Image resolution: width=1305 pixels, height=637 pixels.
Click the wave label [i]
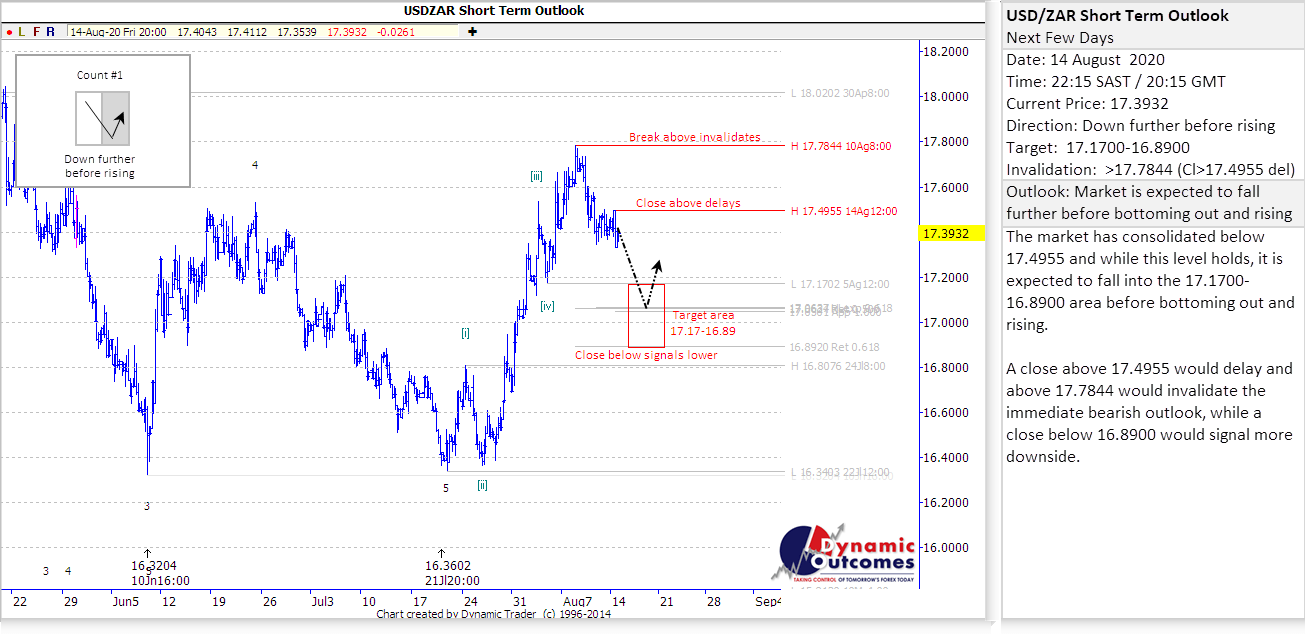[465, 332]
